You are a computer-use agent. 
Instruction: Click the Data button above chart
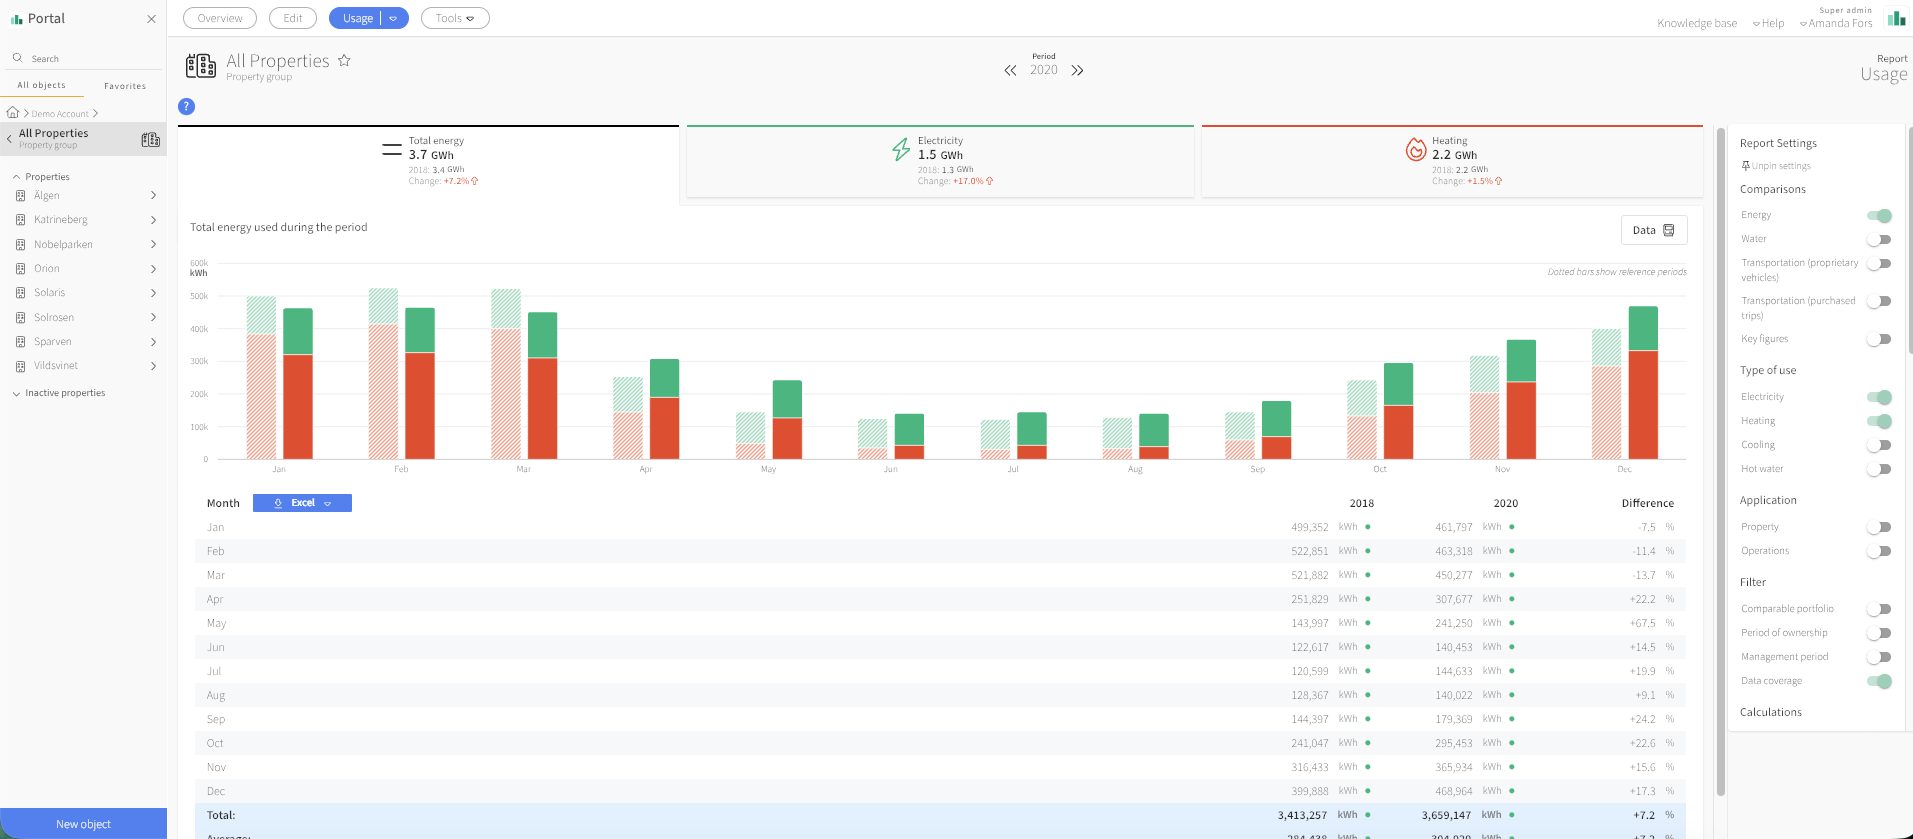pos(1654,230)
